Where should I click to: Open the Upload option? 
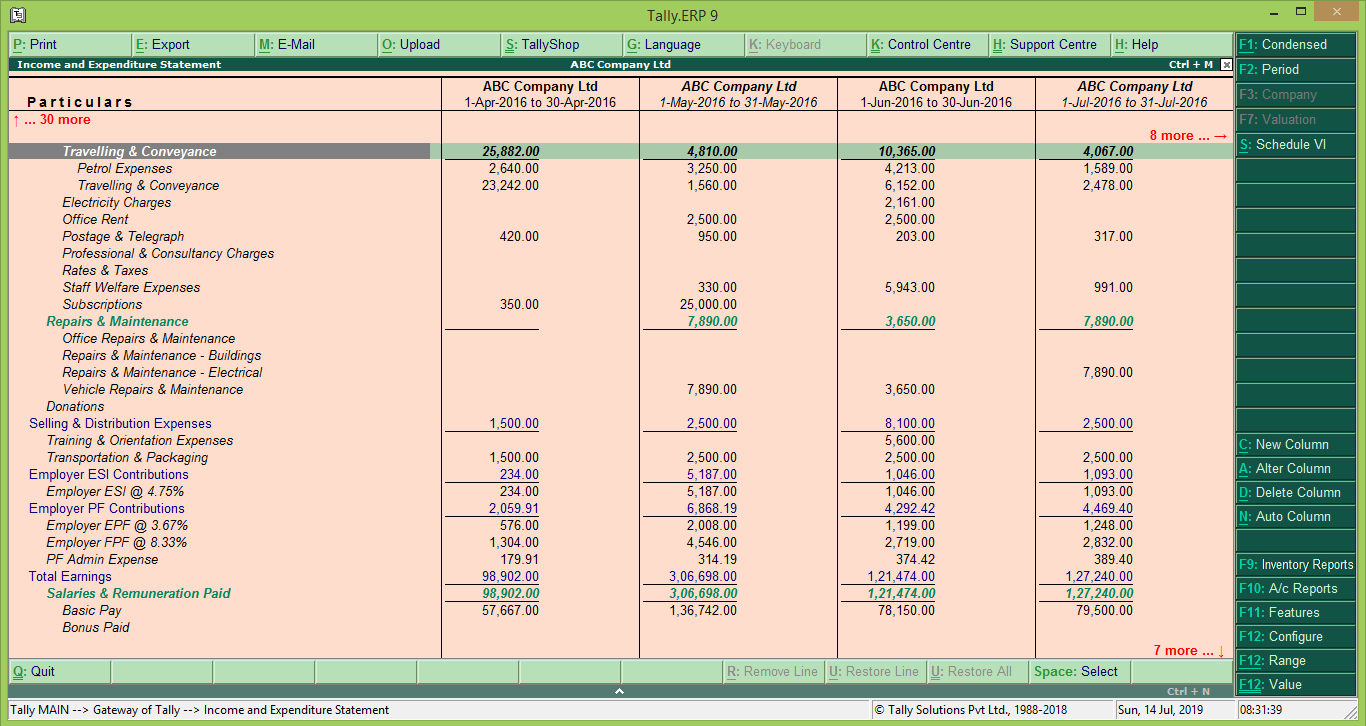[x=439, y=45]
